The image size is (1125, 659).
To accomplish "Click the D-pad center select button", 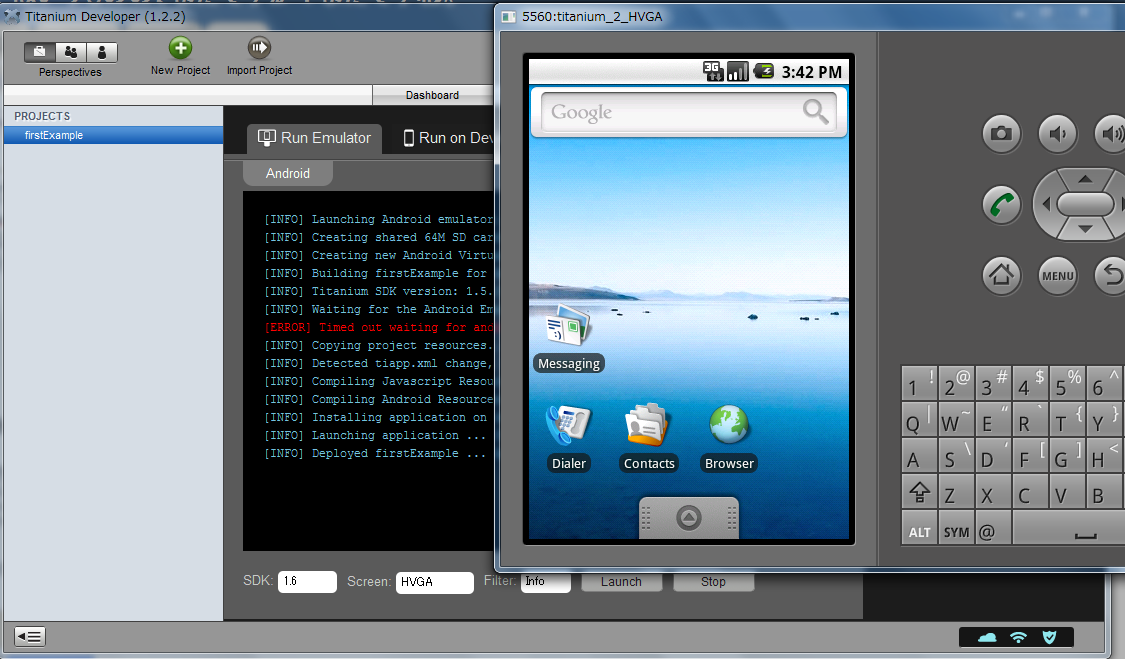I will pos(1086,205).
